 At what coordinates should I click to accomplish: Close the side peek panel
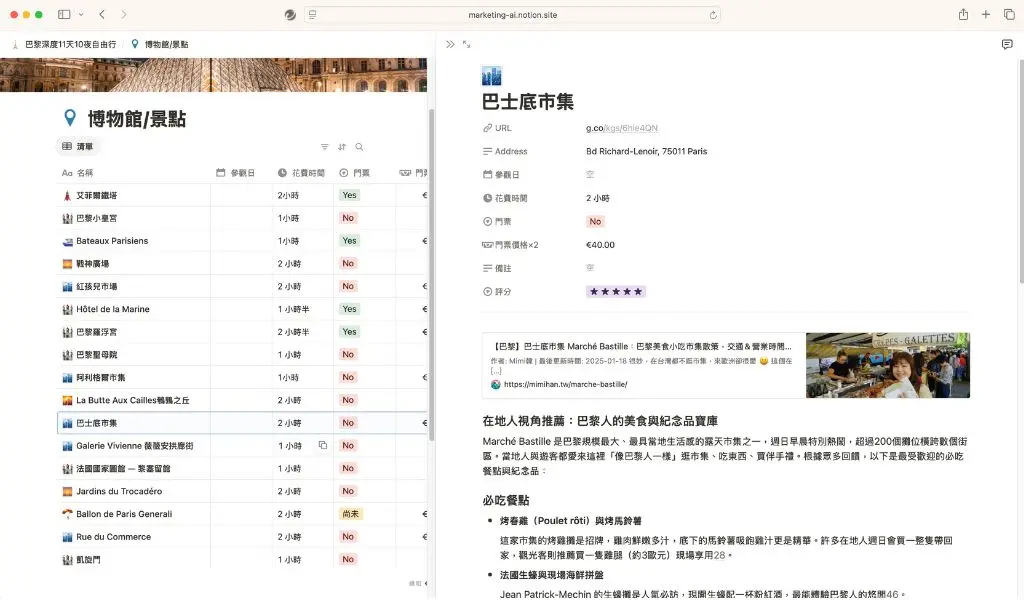tap(450, 44)
